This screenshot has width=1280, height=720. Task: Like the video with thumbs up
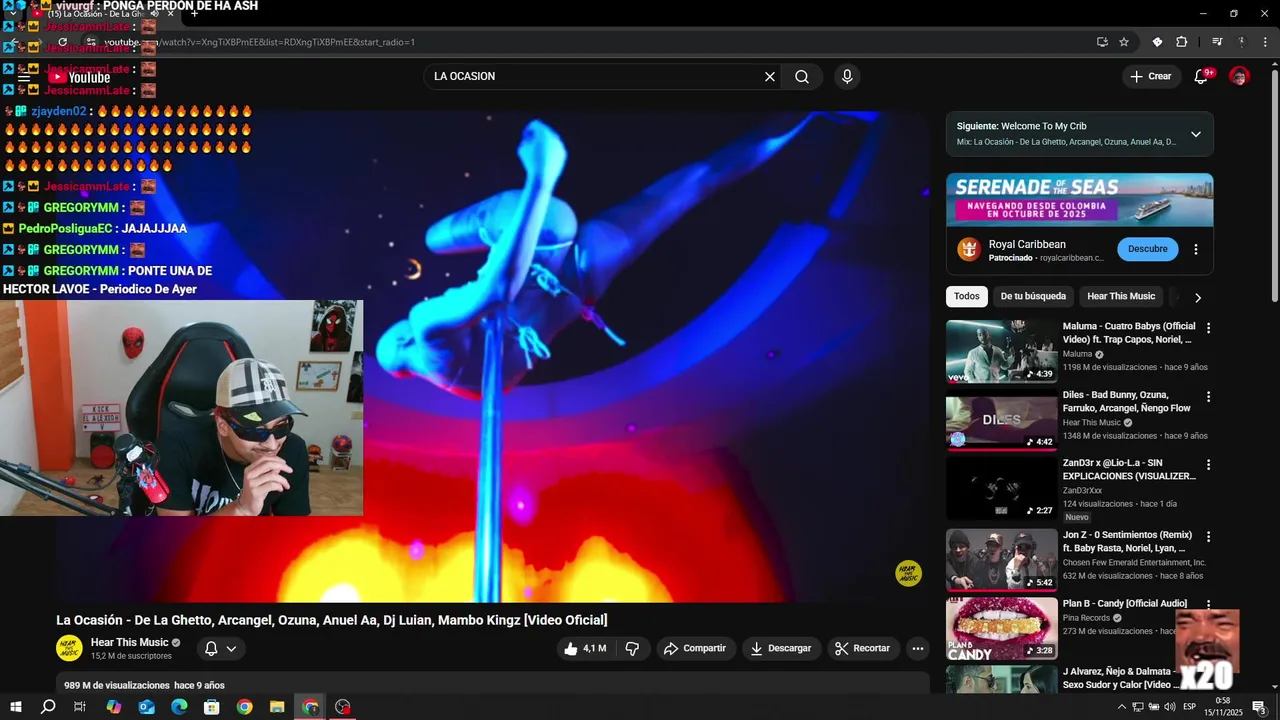[x=586, y=648]
